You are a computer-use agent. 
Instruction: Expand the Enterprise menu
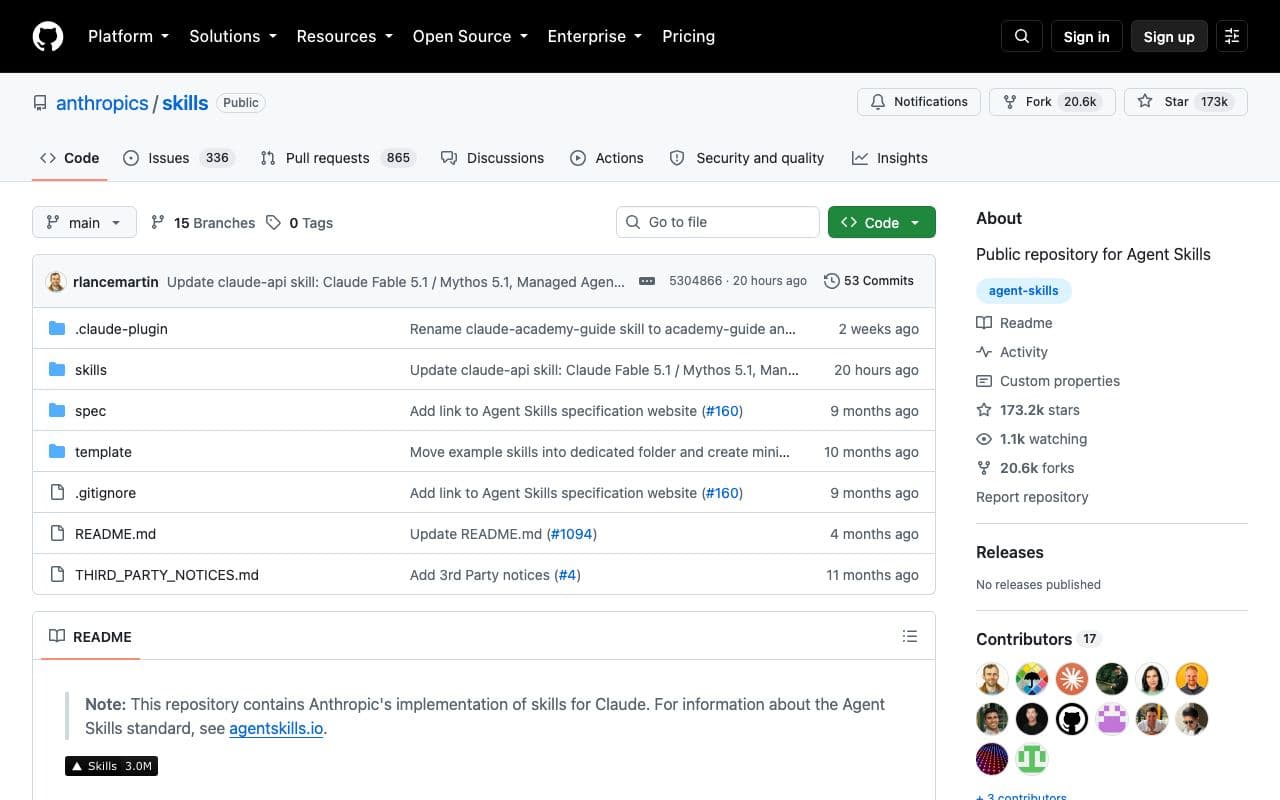click(x=595, y=36)
